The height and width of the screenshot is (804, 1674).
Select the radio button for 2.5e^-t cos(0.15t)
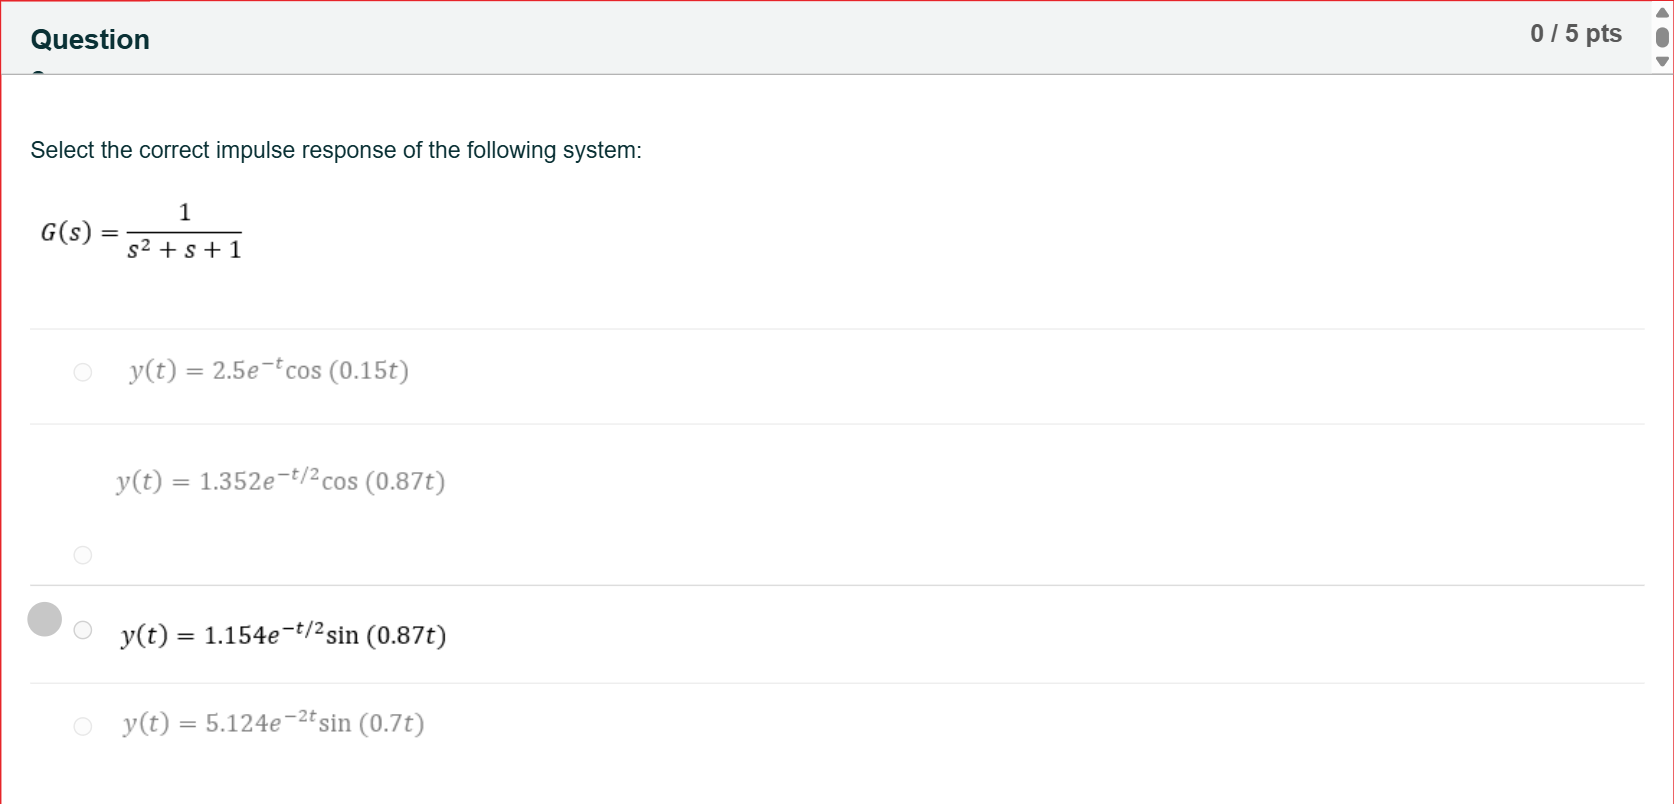tap(83, 372)
